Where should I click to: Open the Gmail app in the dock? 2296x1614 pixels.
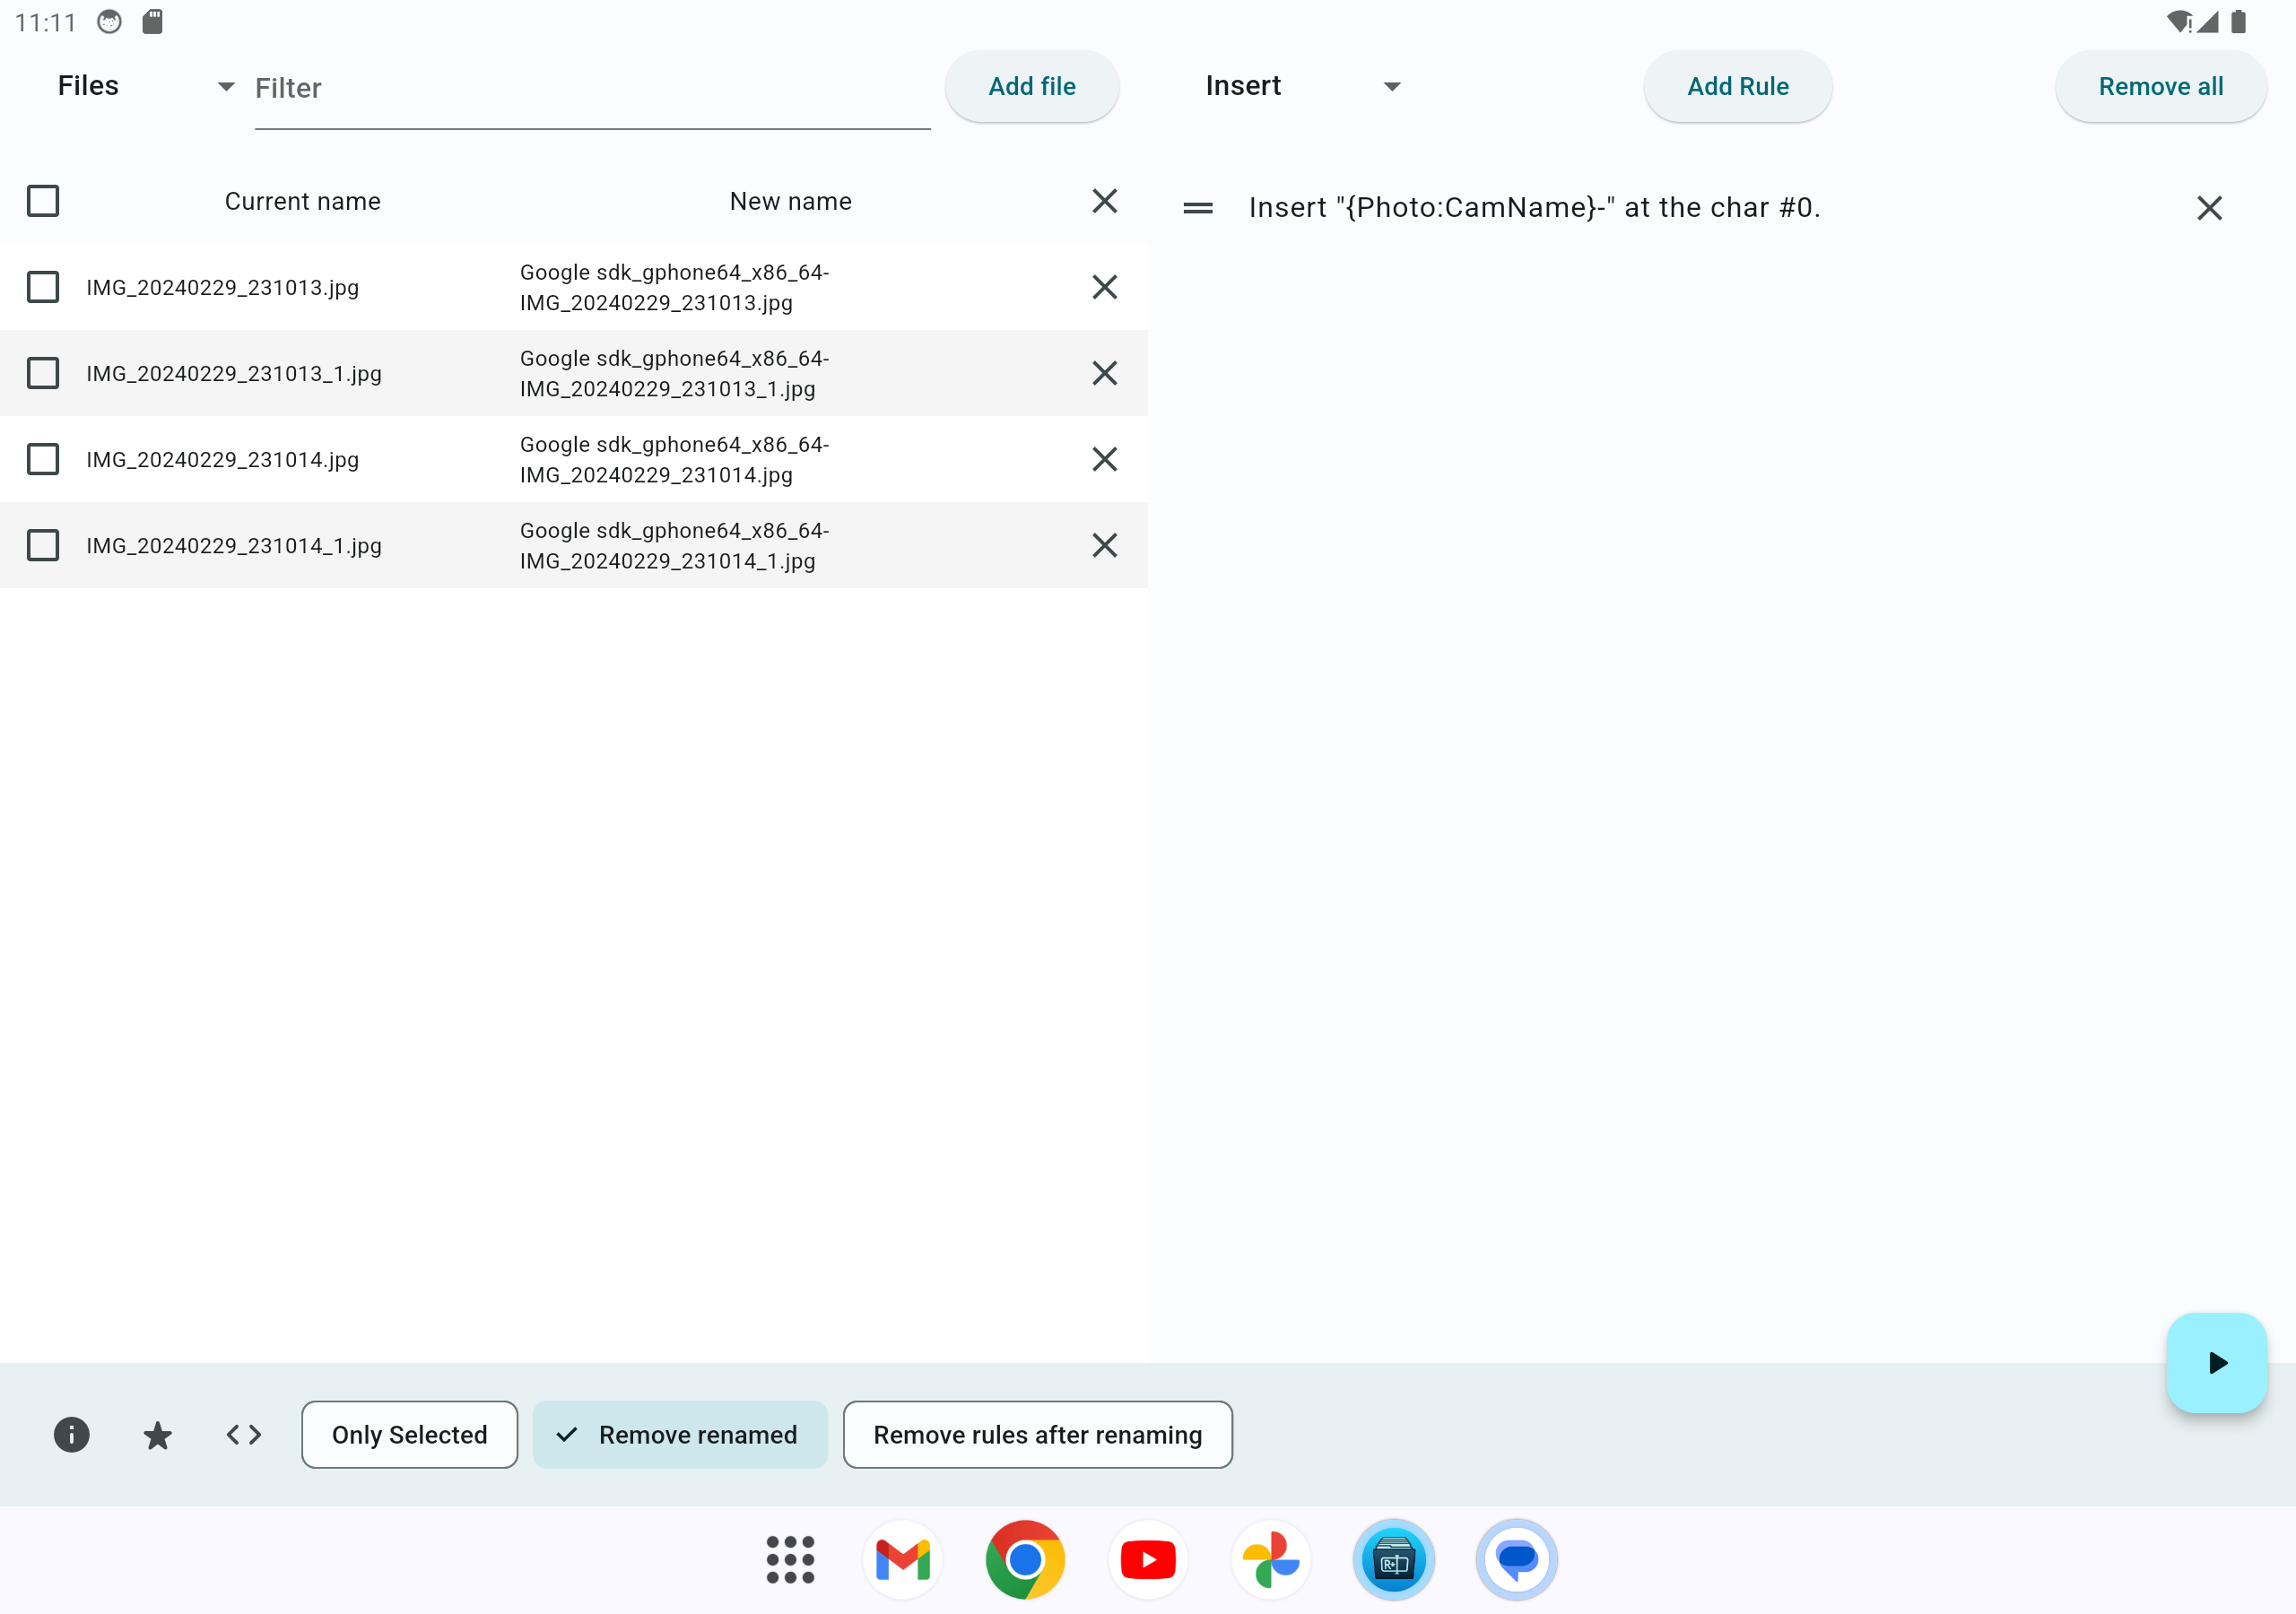tap(902, 1559)
